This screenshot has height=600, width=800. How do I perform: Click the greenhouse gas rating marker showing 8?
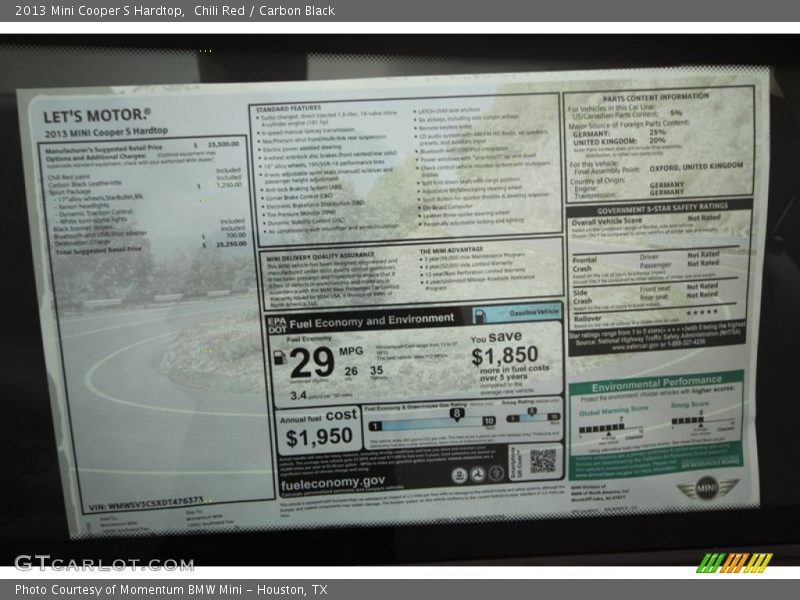click(457, 414)
